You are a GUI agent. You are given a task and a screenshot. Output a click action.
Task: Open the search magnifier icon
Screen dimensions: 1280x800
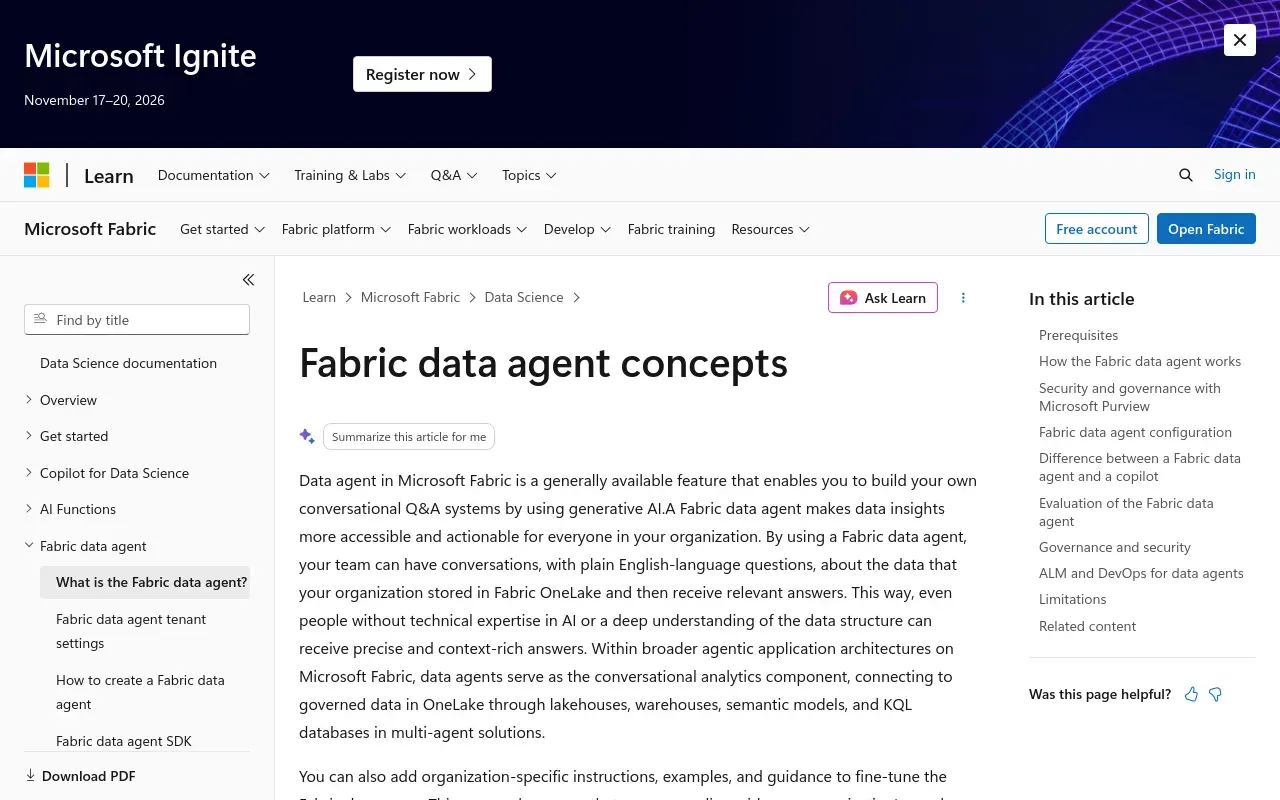(x=1186, y=175)
